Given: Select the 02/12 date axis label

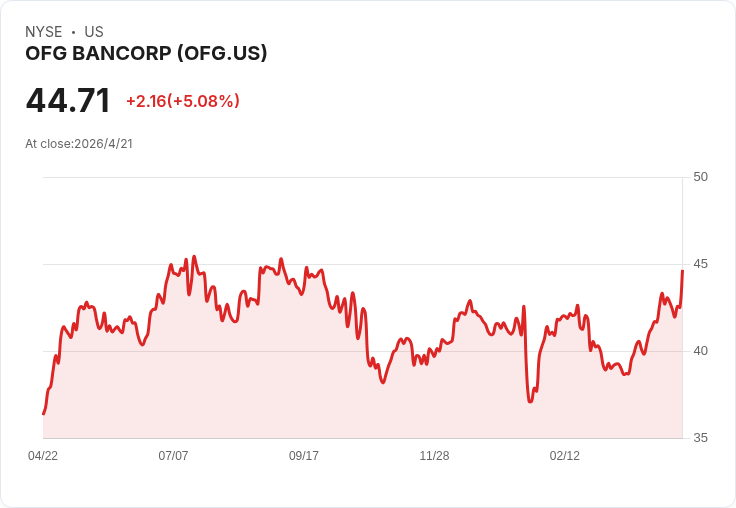Looking at the screenshot, I should (565, 455).
